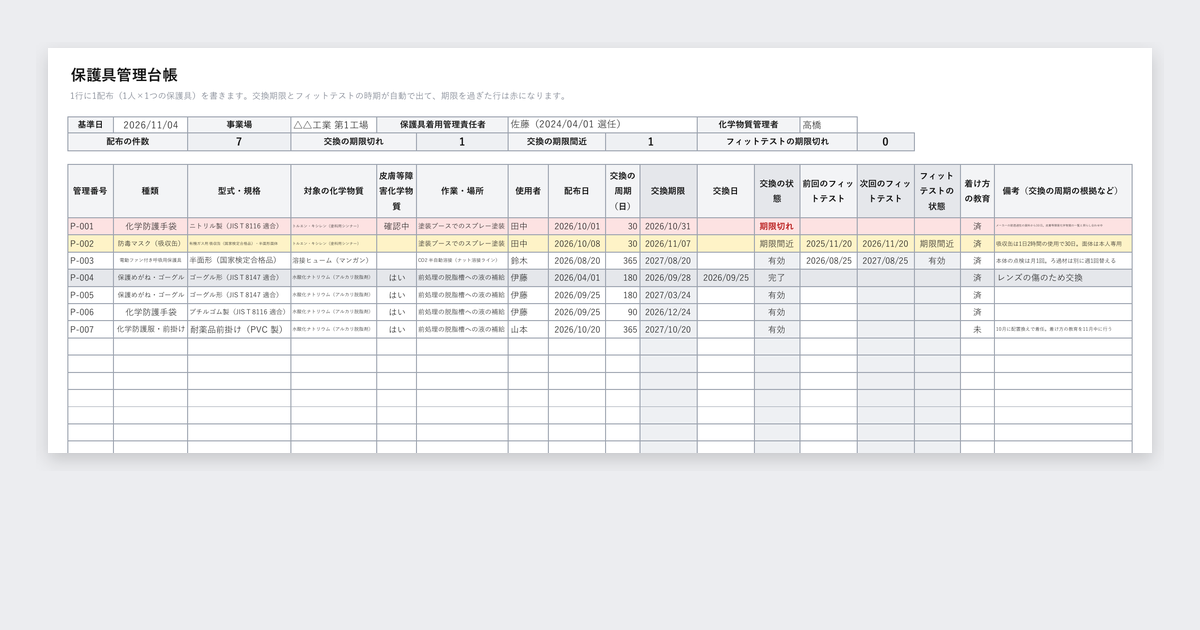Click the 着け方の教育 column header
This screenshot has height=630, width=1200.
coord(977,190)
